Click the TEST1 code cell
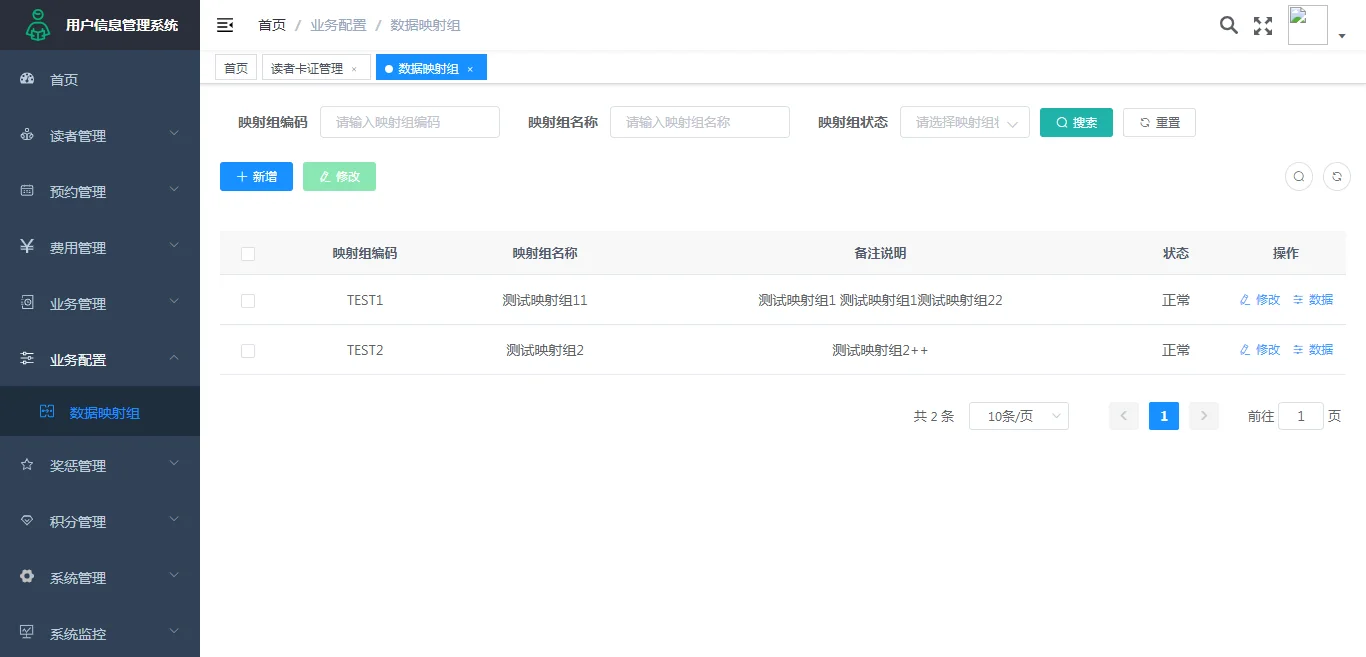The height and width of the screenshot is (657, 1366). [365, 300]
